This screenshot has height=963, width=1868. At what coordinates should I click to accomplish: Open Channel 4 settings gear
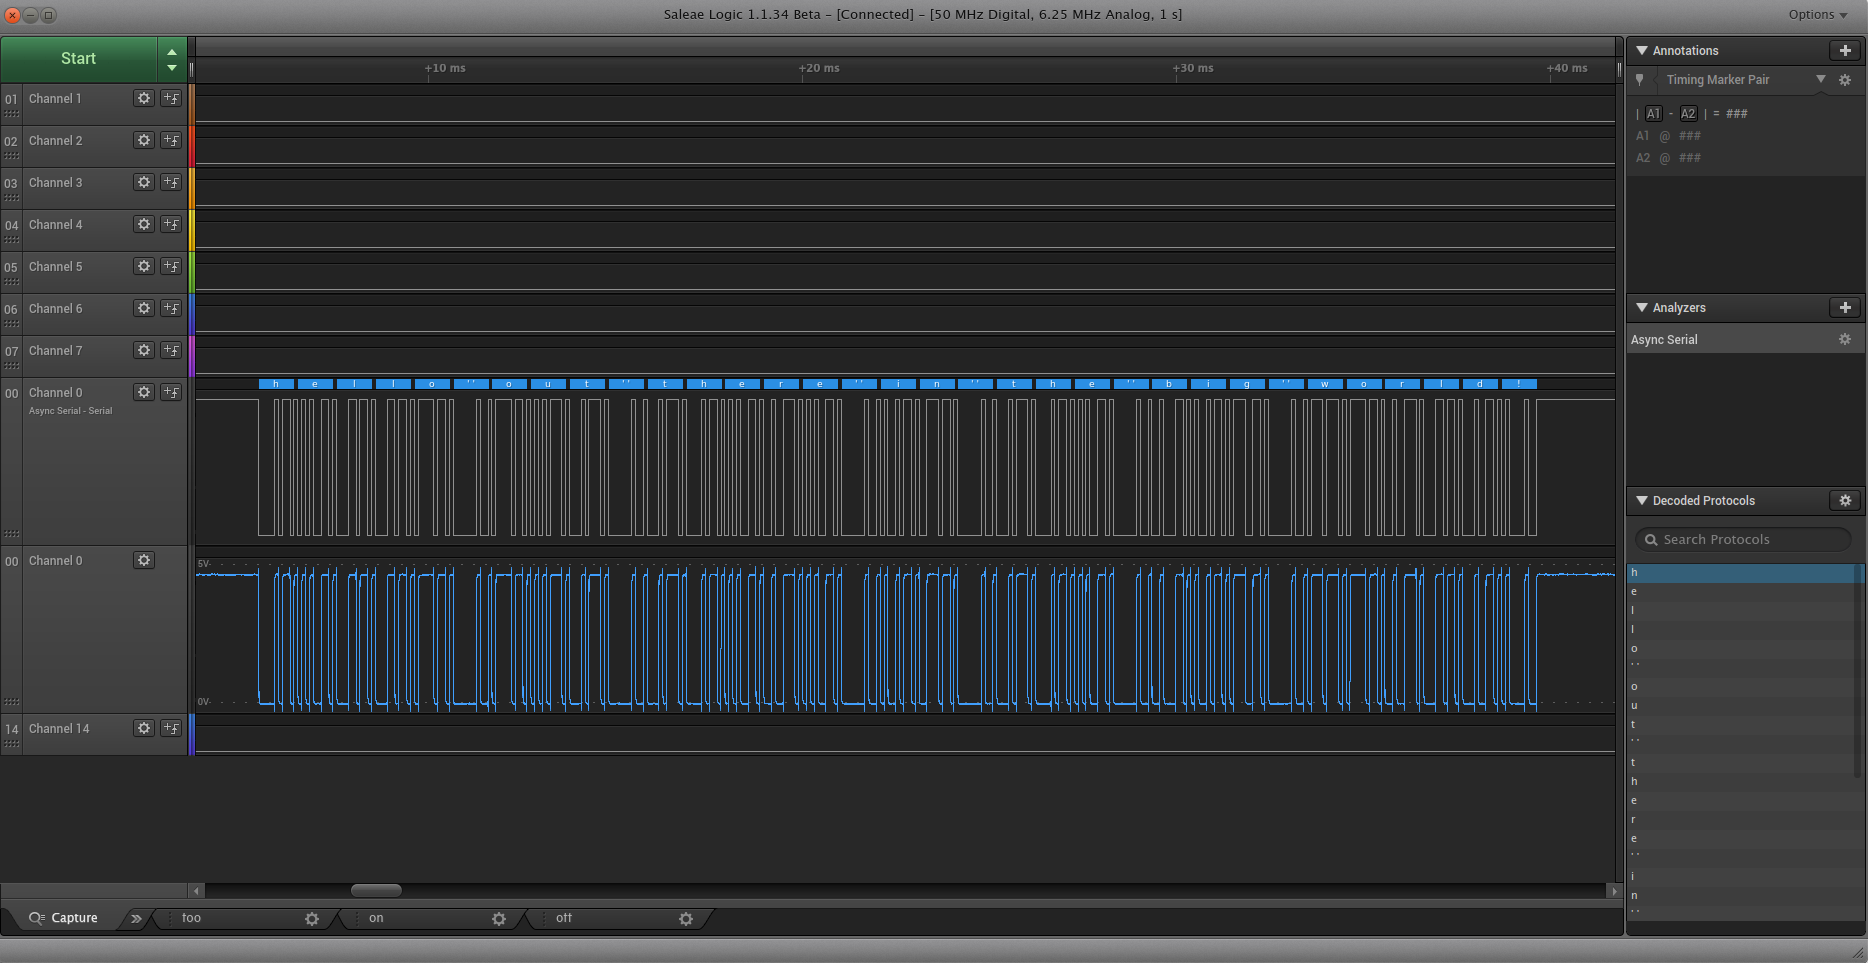pos(144,224)
